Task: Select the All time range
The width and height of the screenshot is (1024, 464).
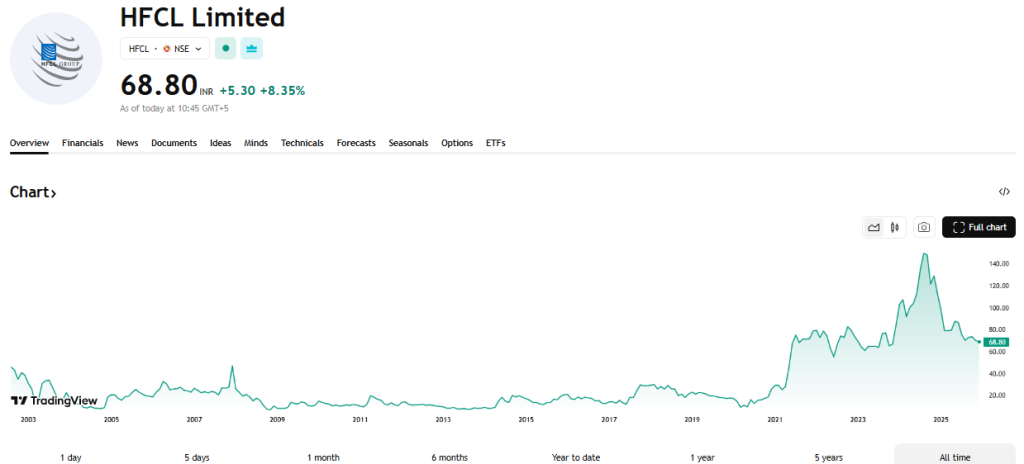Action: [x=954, y=457]
